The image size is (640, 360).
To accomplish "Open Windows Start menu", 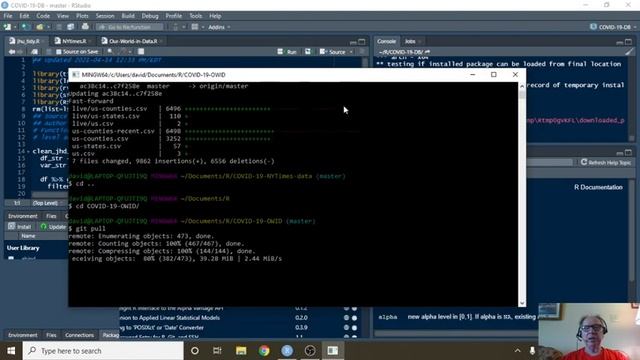I will point(11,351).
